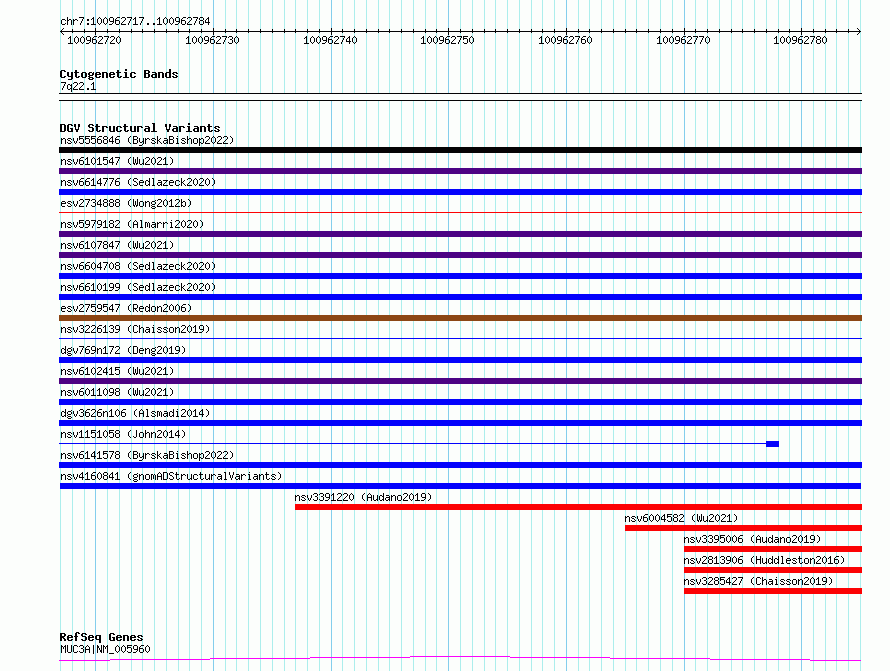This screenshot has height=671, width=890.
Task: Click the small blue block on nsv1151058 track
Action: point(772,444)
